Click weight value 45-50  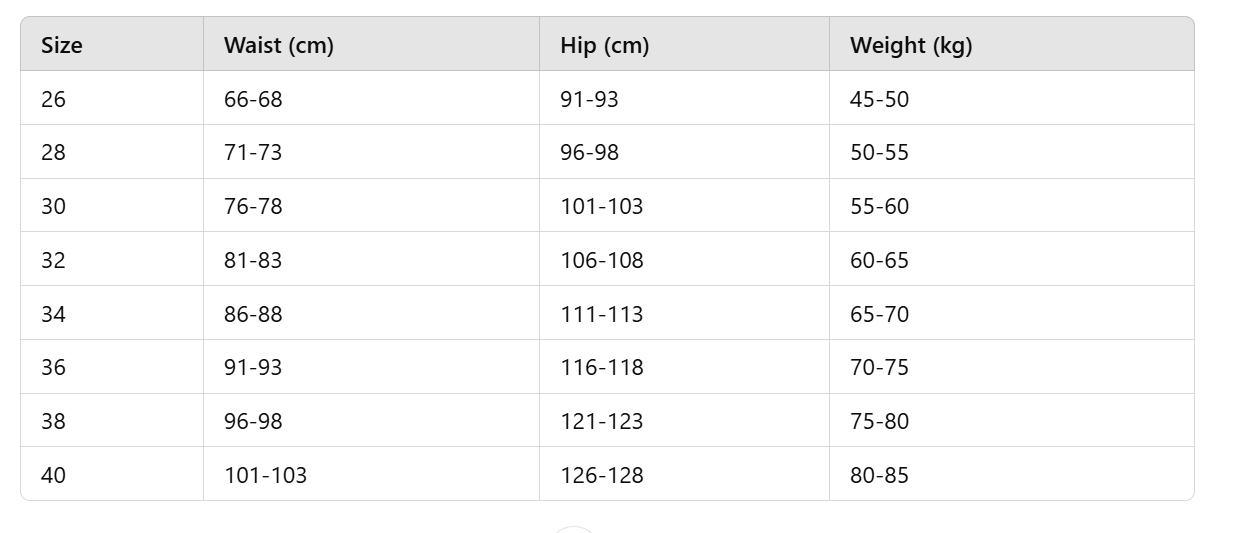879,99
